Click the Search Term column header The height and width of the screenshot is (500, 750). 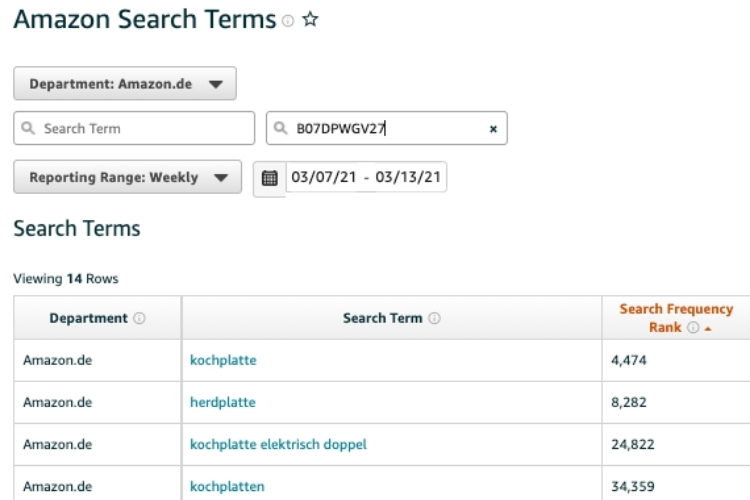click(x=392, y=318)
